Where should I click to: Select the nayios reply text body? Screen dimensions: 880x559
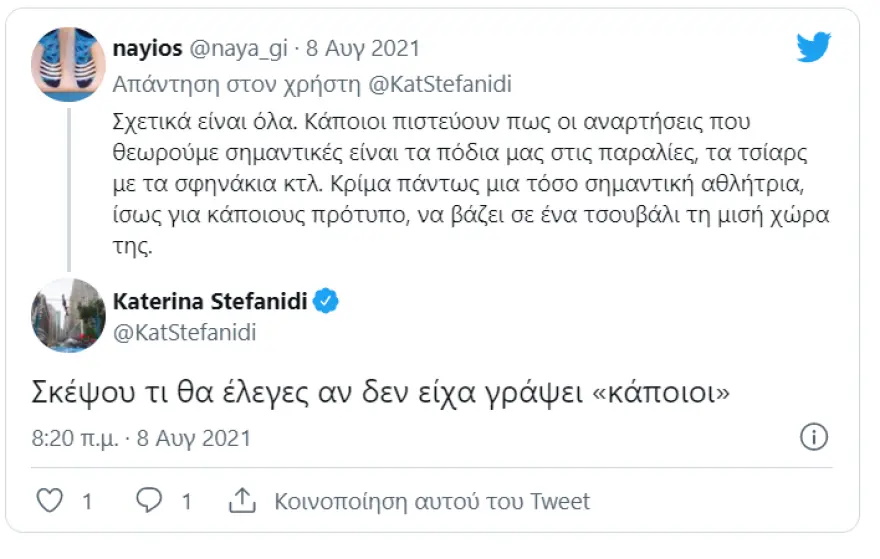471,184
